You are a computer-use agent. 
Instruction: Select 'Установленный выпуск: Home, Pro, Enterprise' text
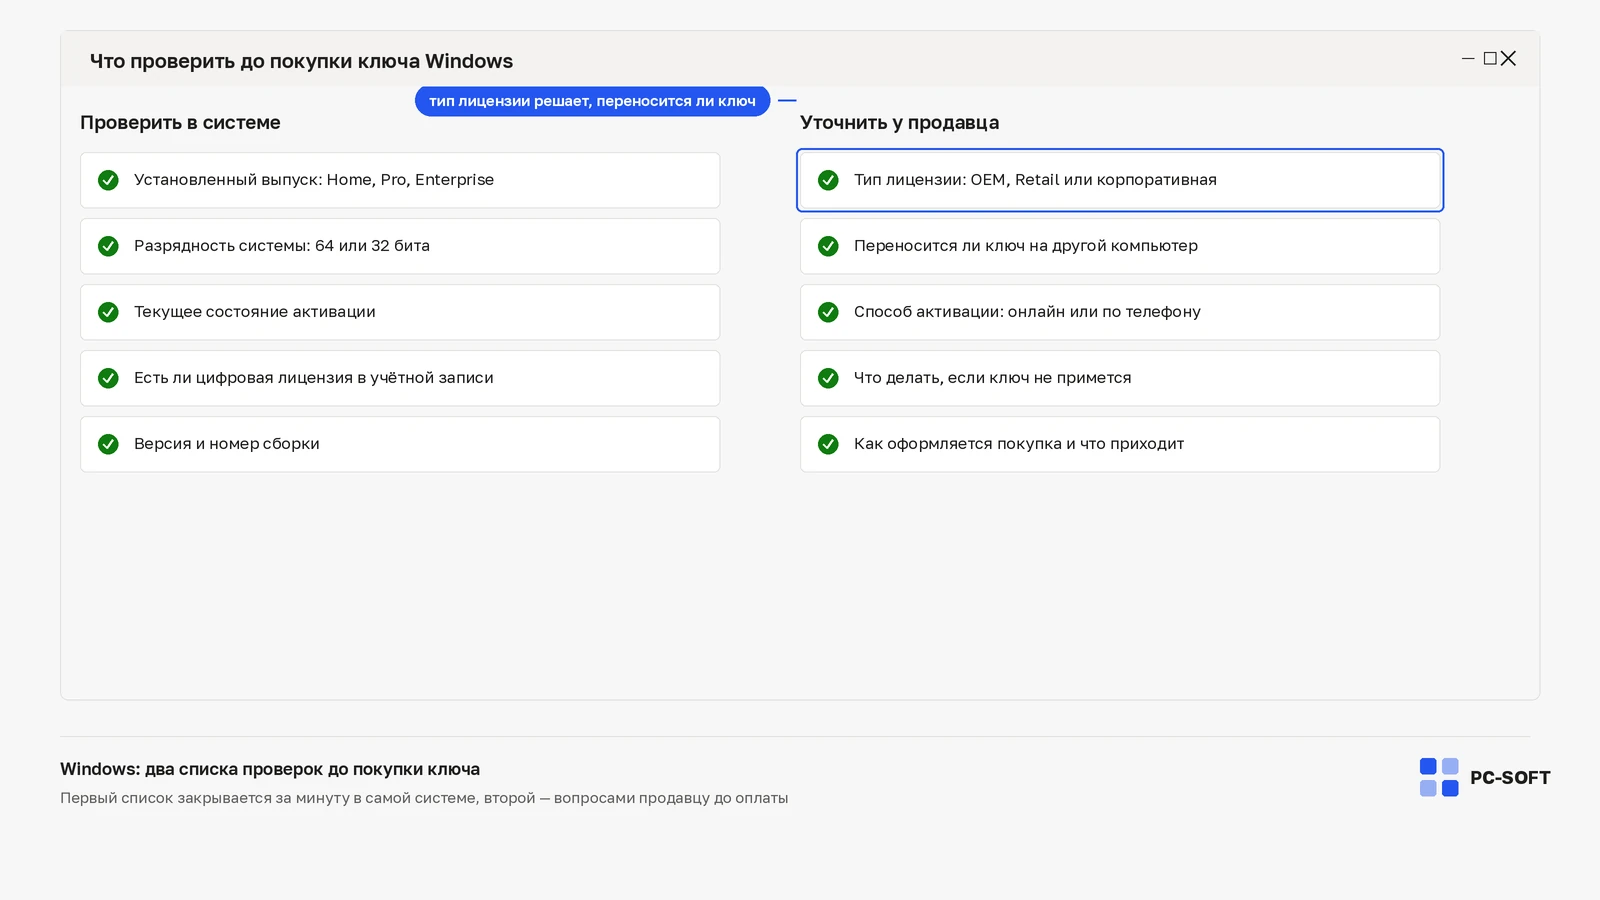314,180
